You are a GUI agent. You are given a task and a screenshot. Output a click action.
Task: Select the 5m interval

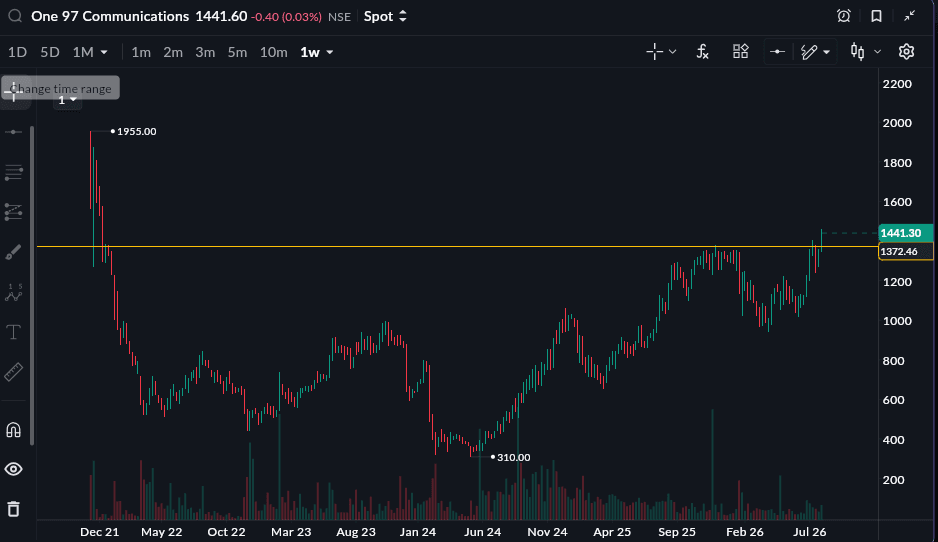pyautogui.click(x=237, y=52)
